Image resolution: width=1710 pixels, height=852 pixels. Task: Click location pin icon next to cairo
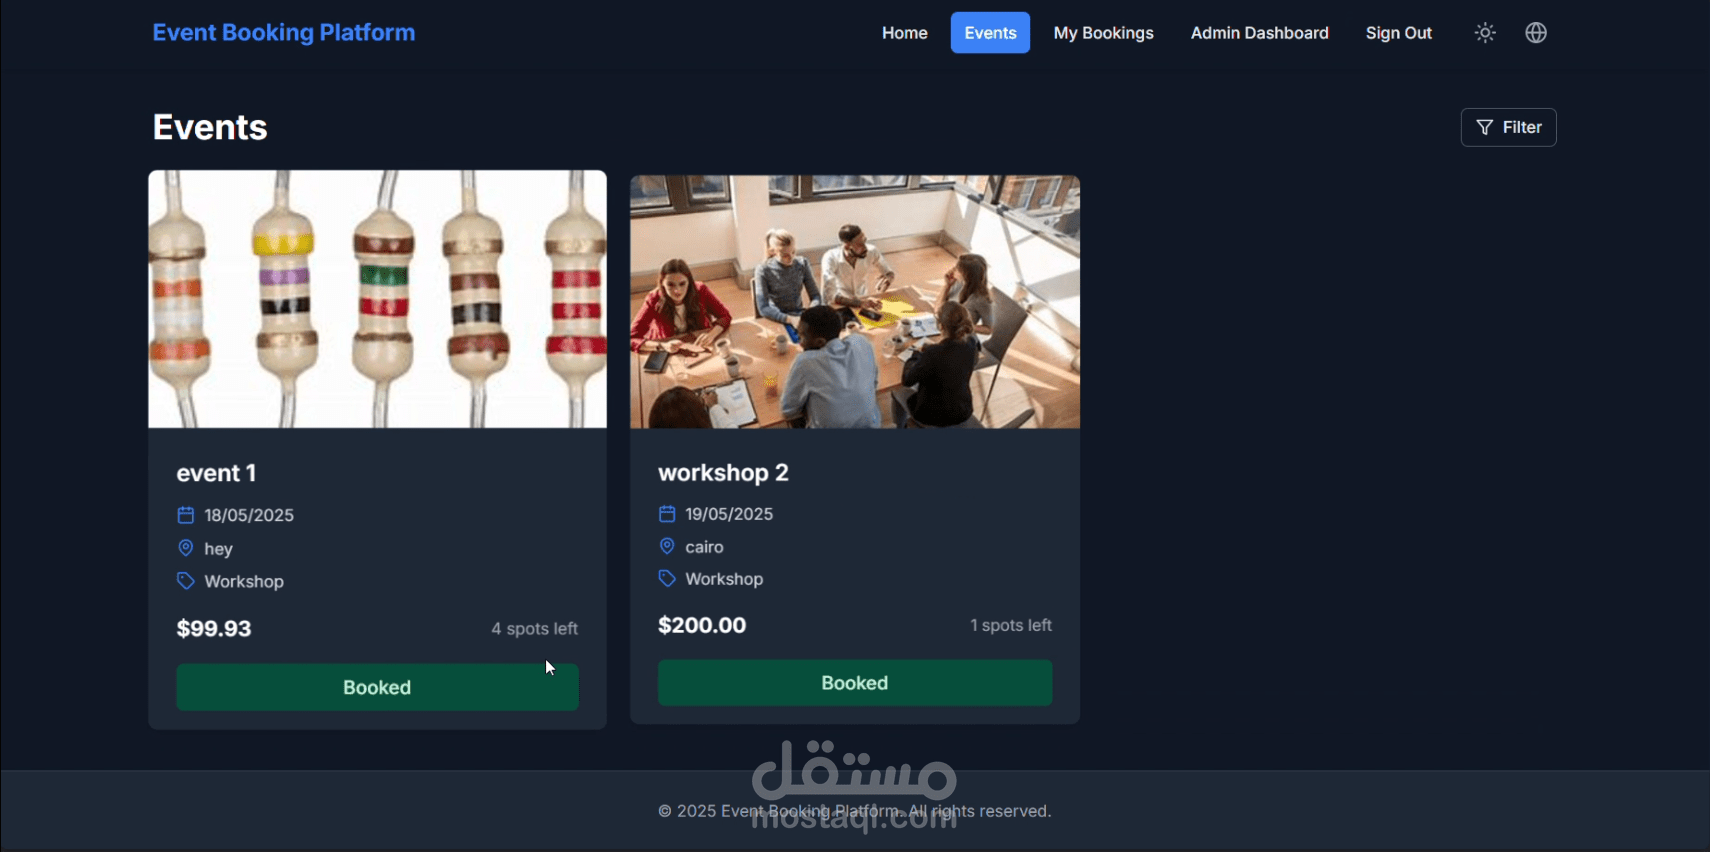[x=667, y=546]
